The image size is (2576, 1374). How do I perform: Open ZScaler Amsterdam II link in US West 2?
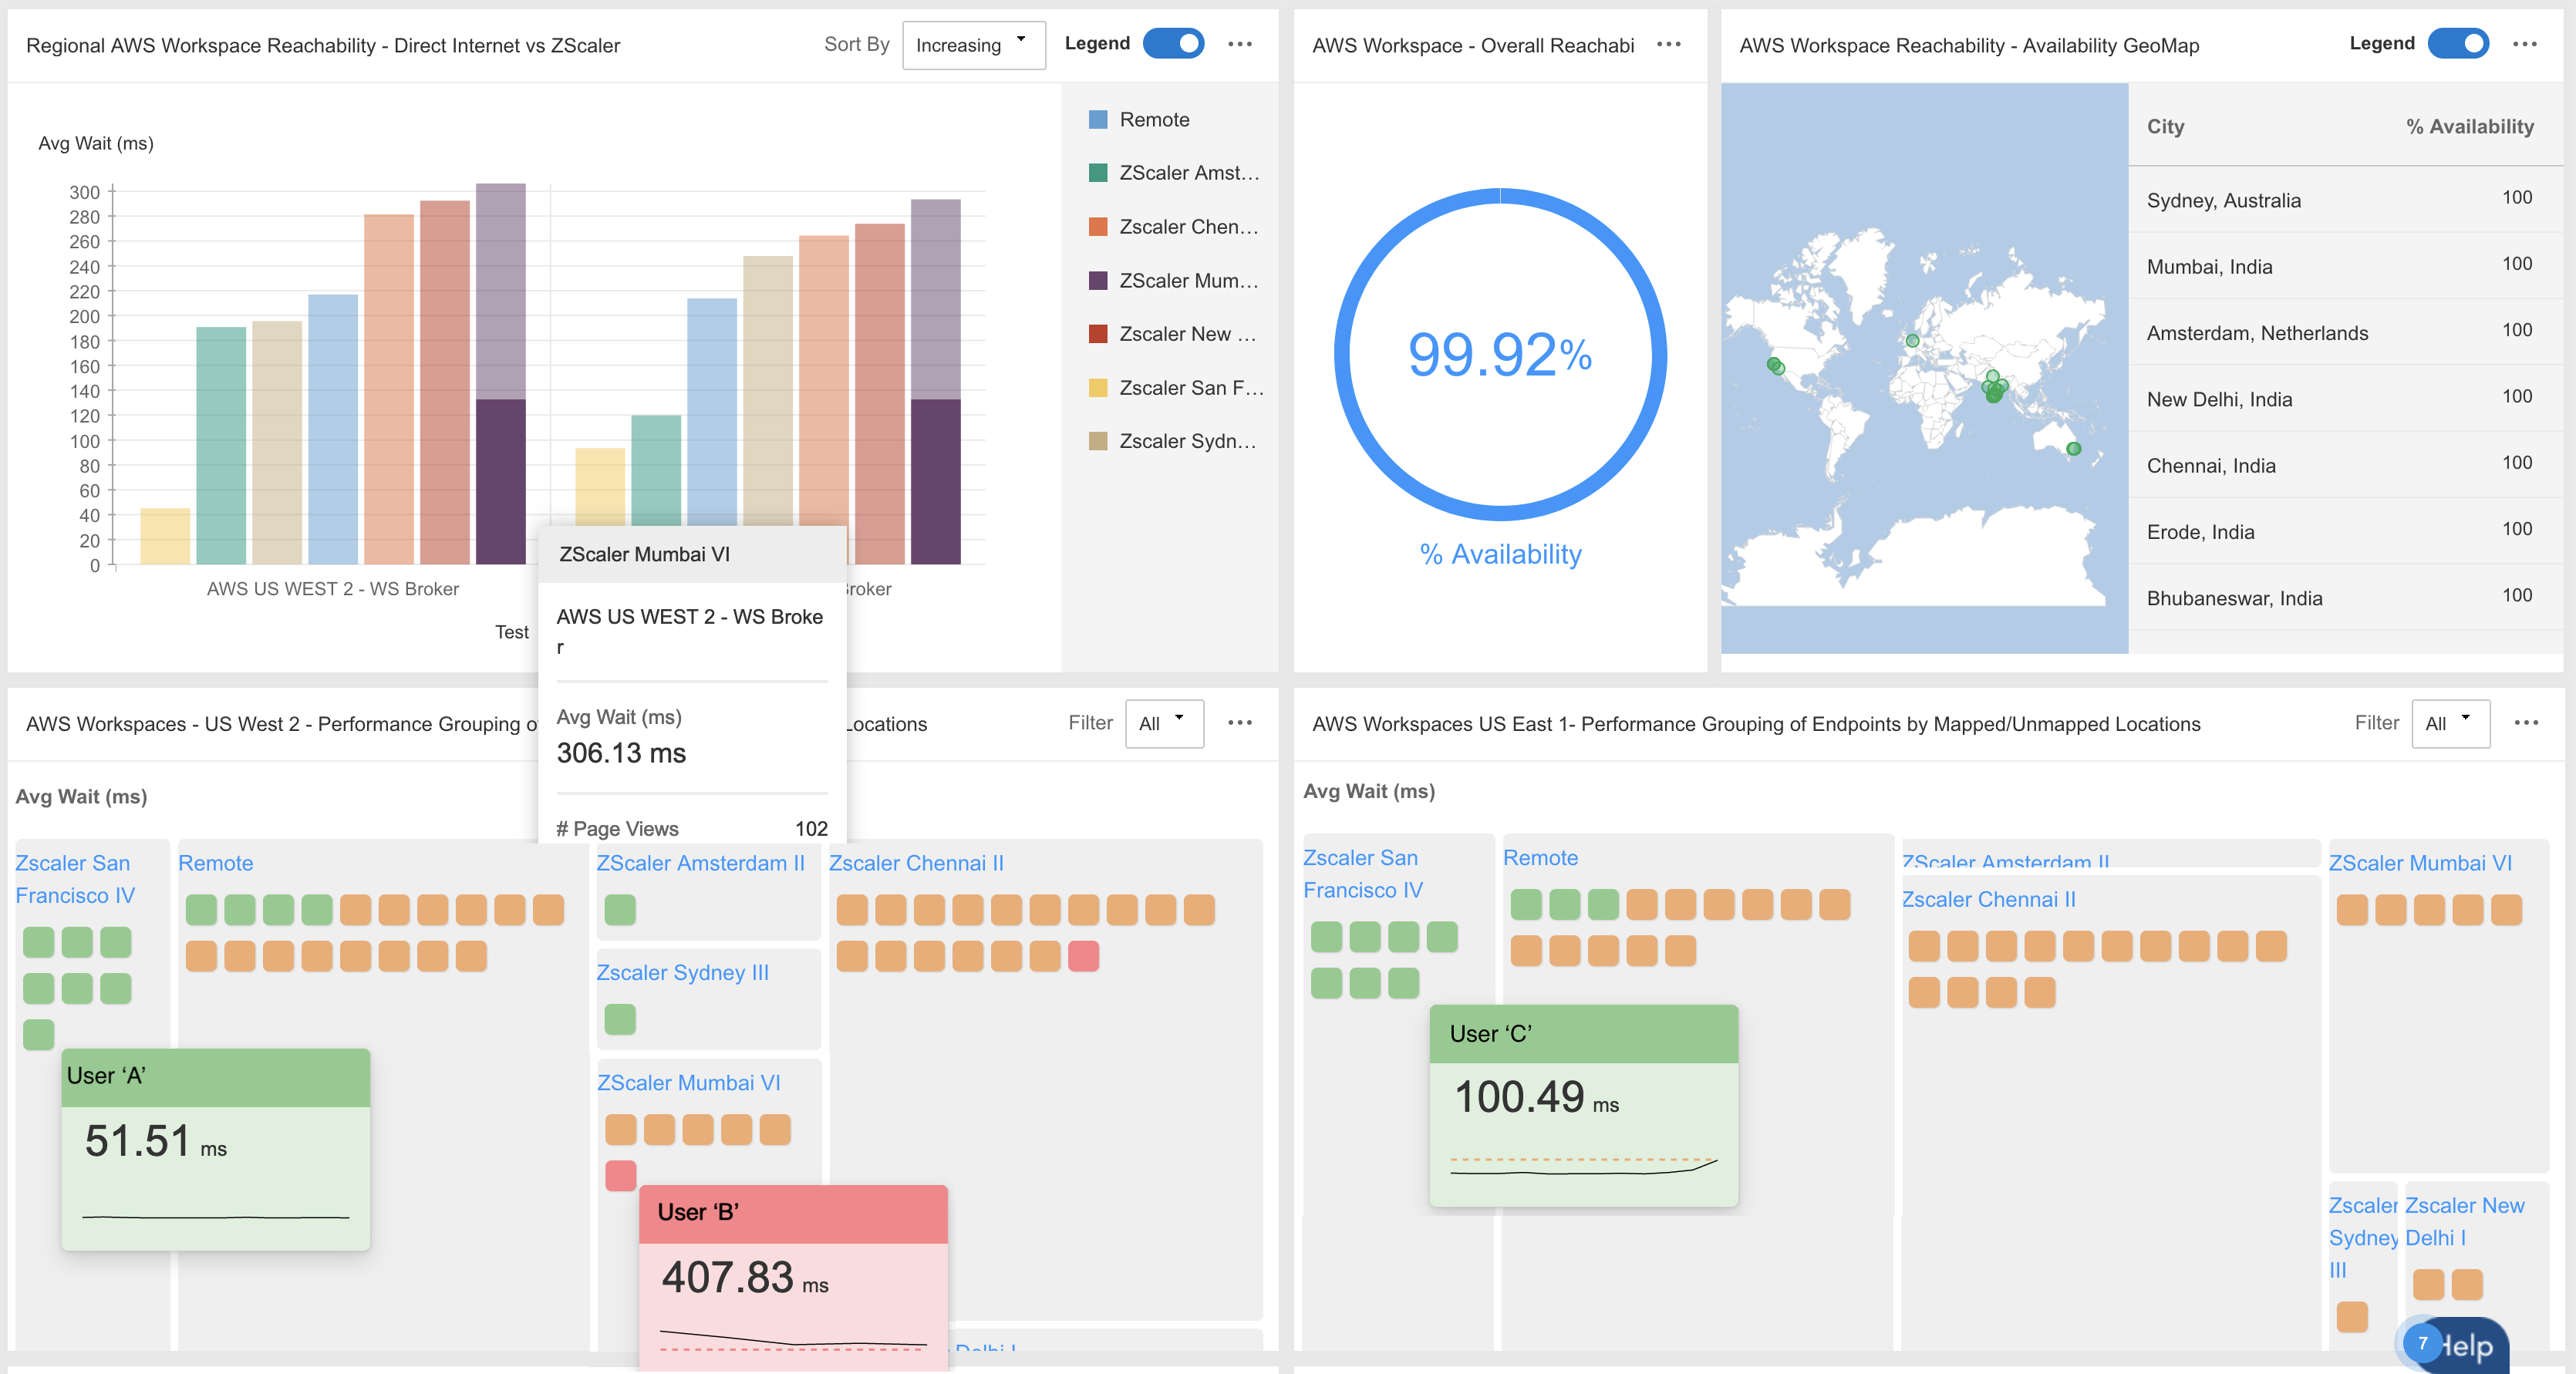[700, 863]
